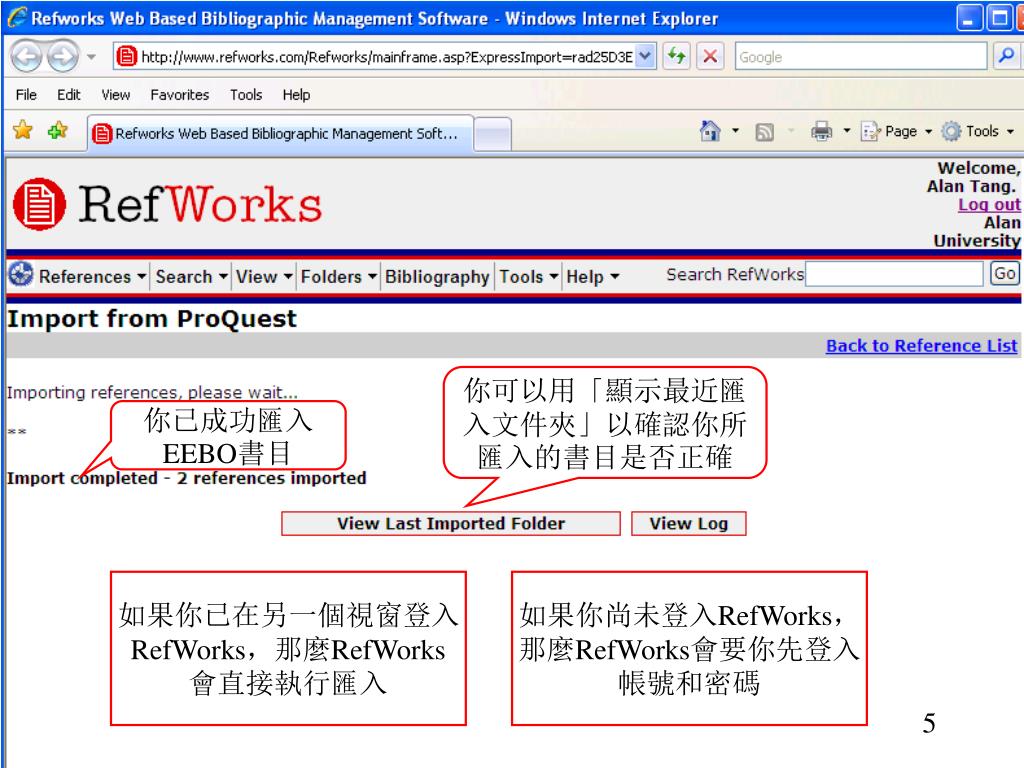Open the RefWorks Tools dropdown menu

coord(528,276)
